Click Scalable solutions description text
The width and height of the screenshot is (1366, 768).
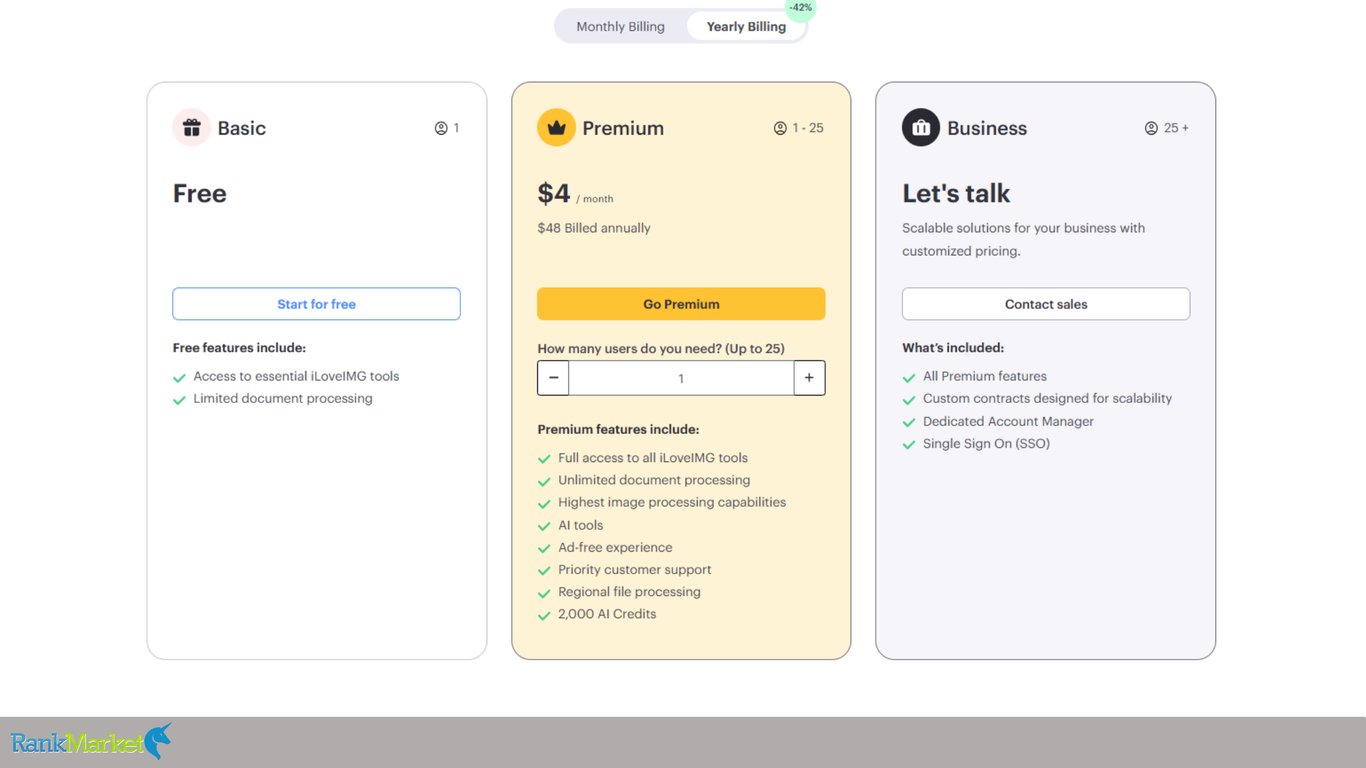pyautogui.click(x=1023, y=240)
